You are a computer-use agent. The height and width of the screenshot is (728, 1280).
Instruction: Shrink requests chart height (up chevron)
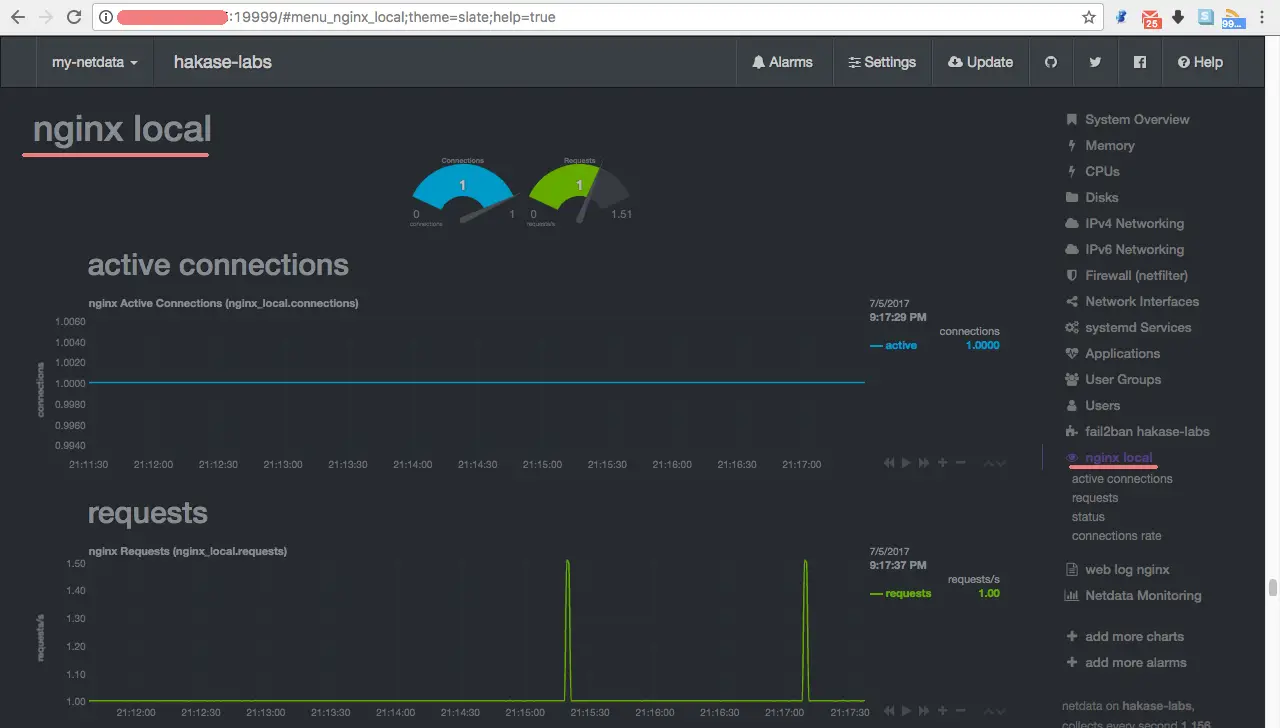tap(989, 711)
